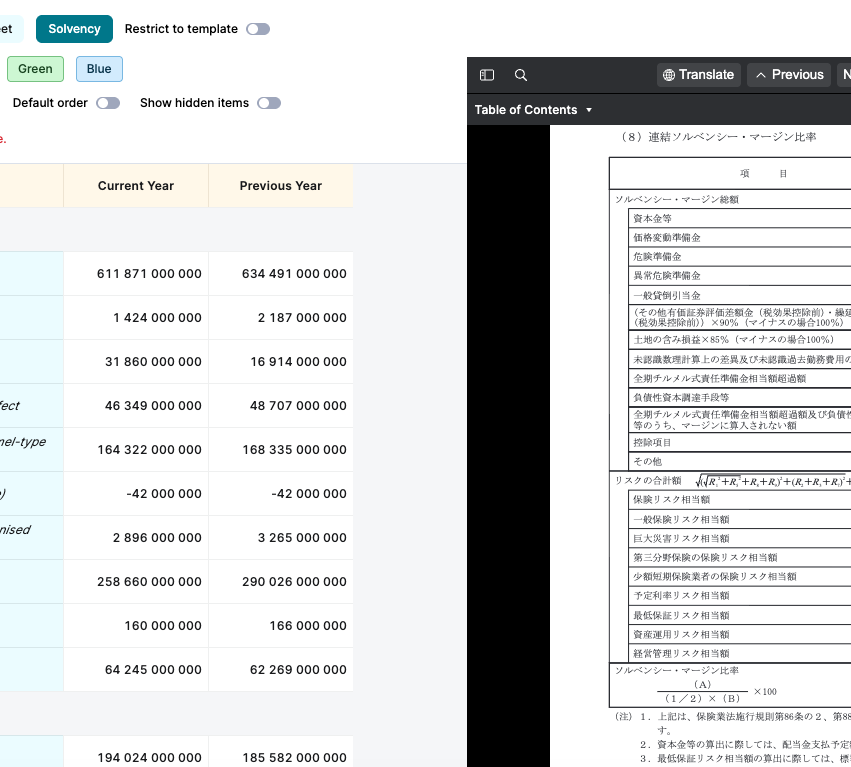Select previous year value 634 491 000 000

(x=294, y=274)
